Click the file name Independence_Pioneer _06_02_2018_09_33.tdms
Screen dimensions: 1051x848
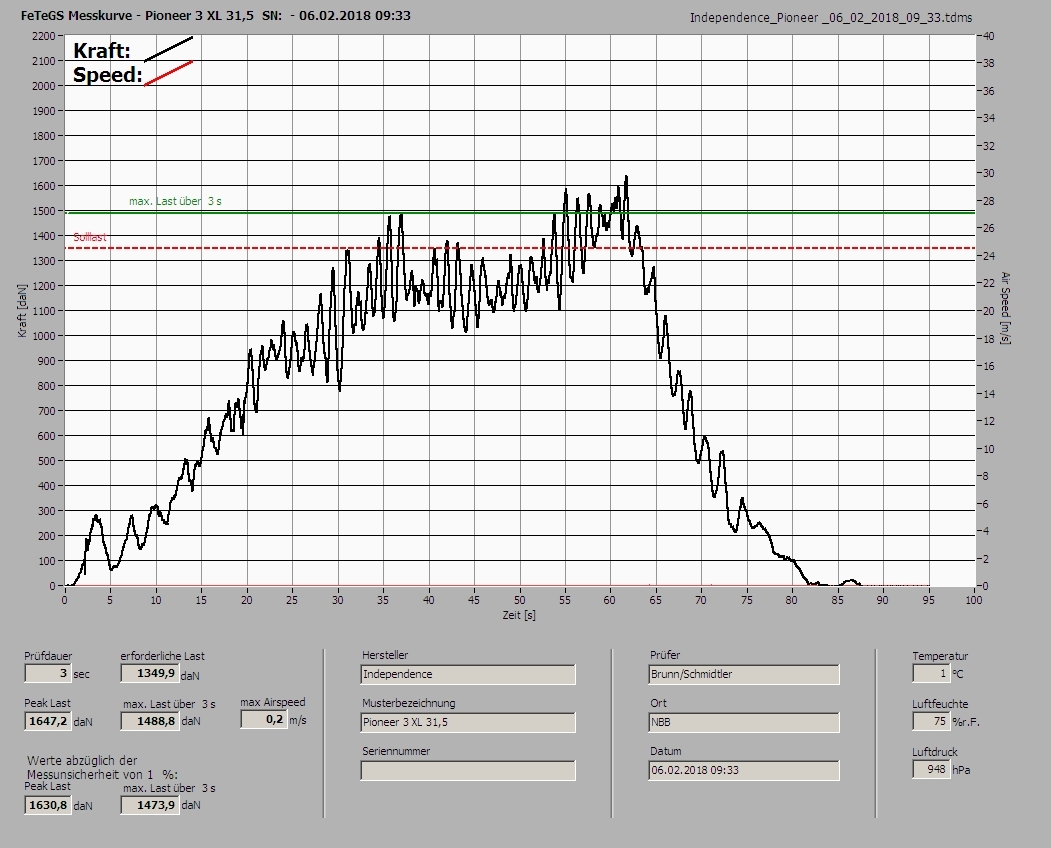[830, 18]
